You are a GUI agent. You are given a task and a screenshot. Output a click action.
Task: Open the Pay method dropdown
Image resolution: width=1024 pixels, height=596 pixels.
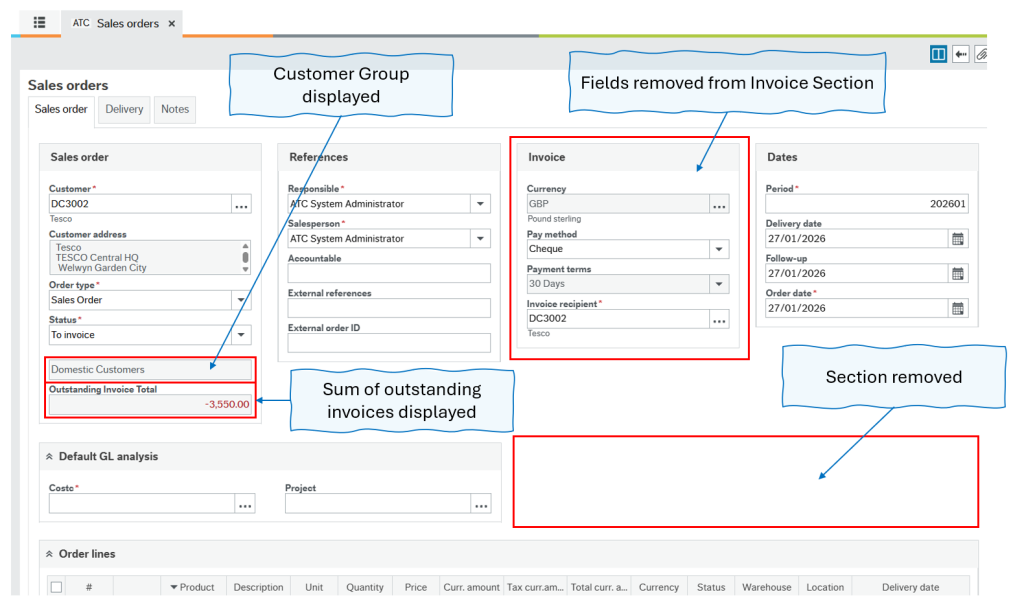pos(718,249)
